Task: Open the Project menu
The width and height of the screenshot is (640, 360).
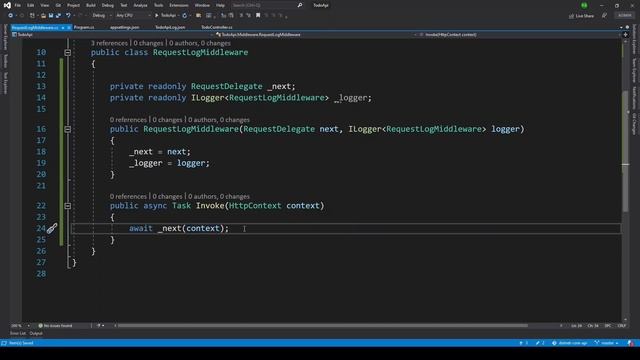Action: click(73, 5)
